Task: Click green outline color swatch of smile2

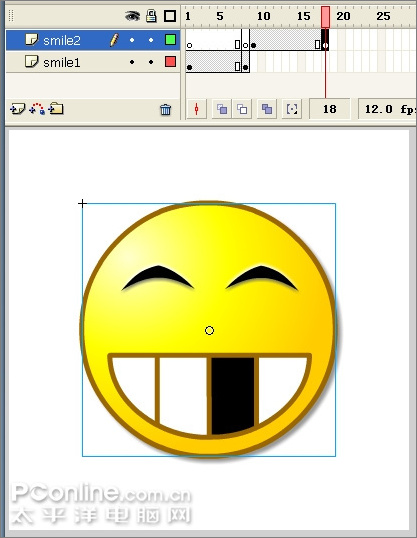Action: 171,40
